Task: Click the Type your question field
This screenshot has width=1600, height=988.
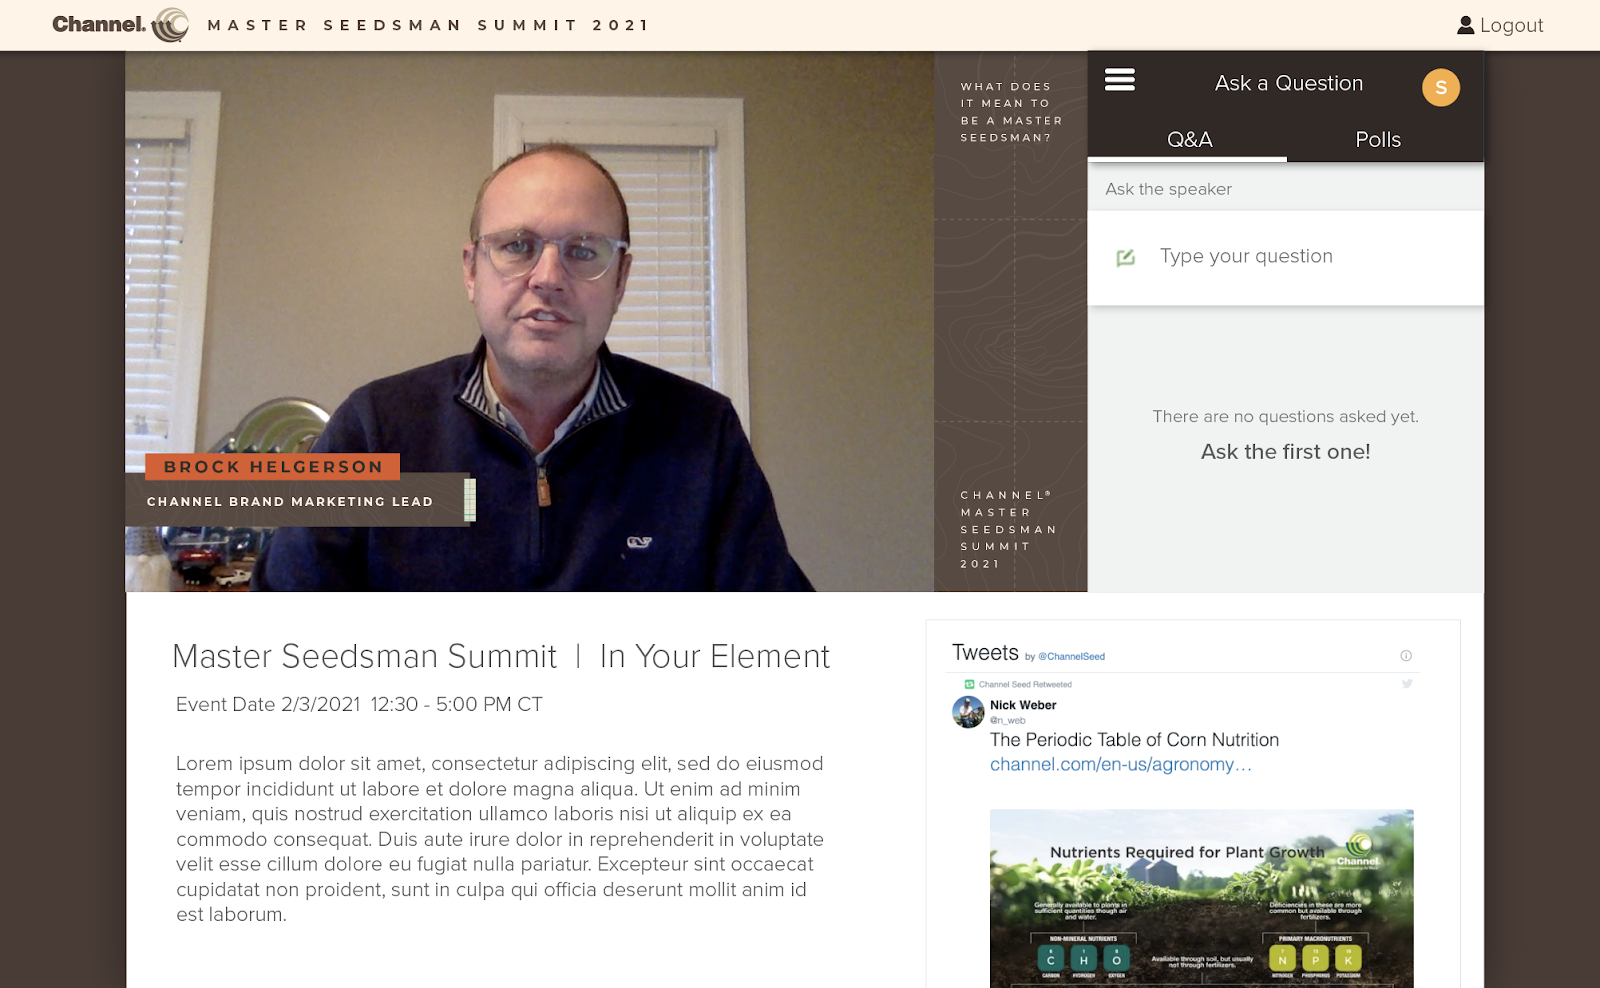Action: click(x=1285, y=257)
